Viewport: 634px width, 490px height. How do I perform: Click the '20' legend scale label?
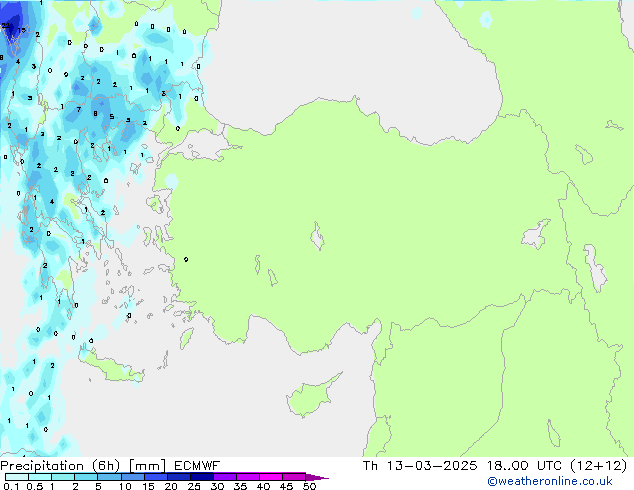(x=171, y=486)
